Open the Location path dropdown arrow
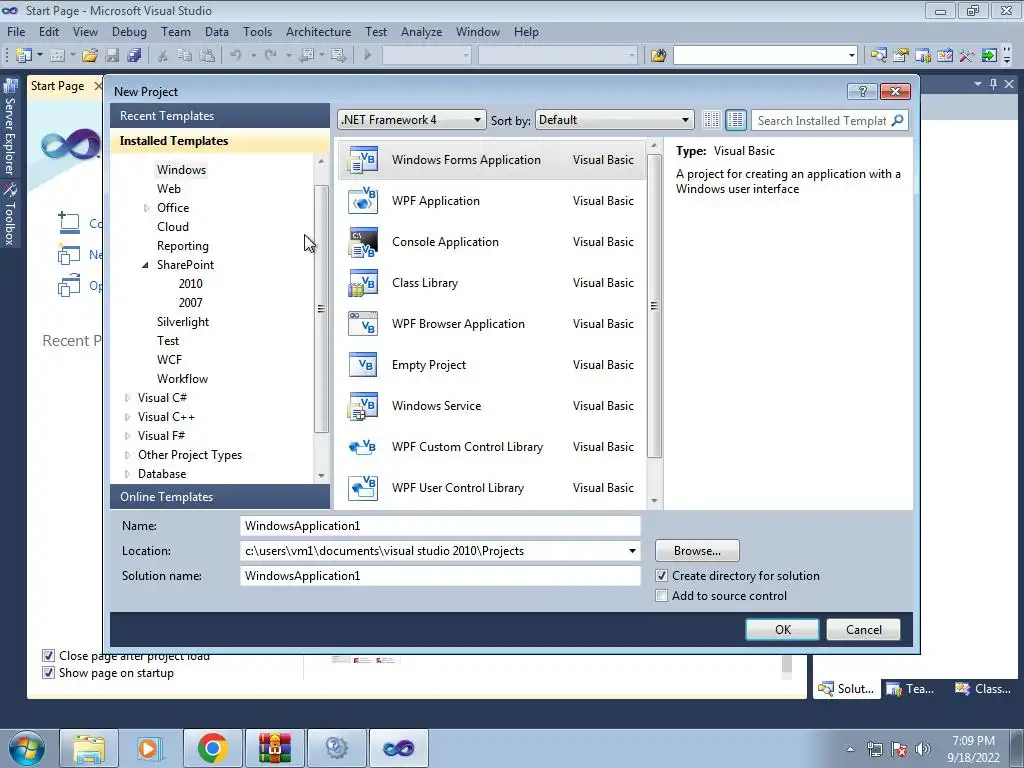Screen dimensions: 1024x768 [x=632, y=551]
